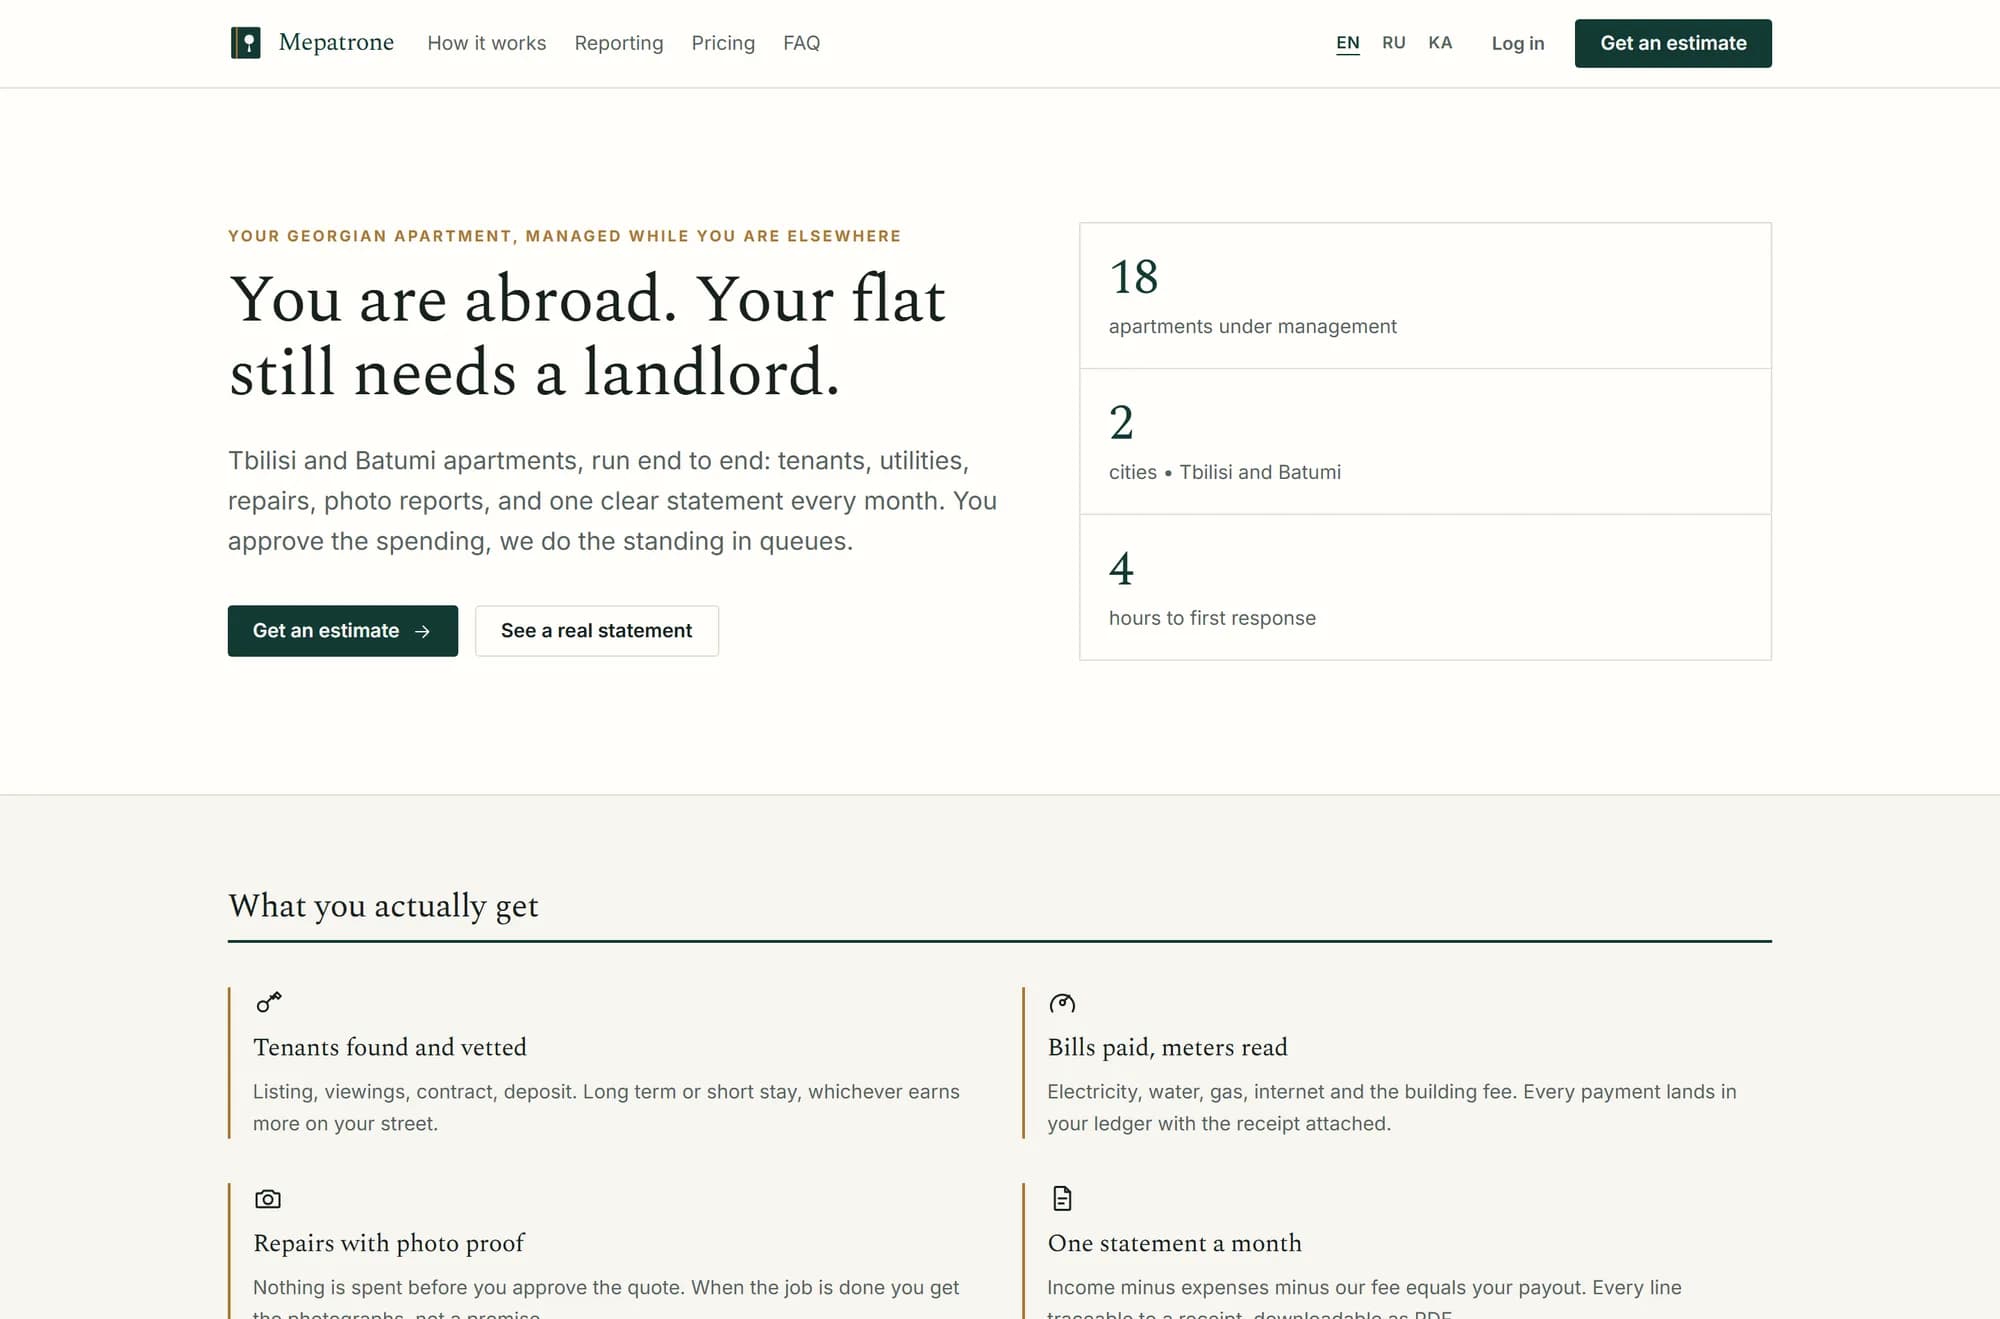Click the Mepatrone brand name

tap(336, 43)
